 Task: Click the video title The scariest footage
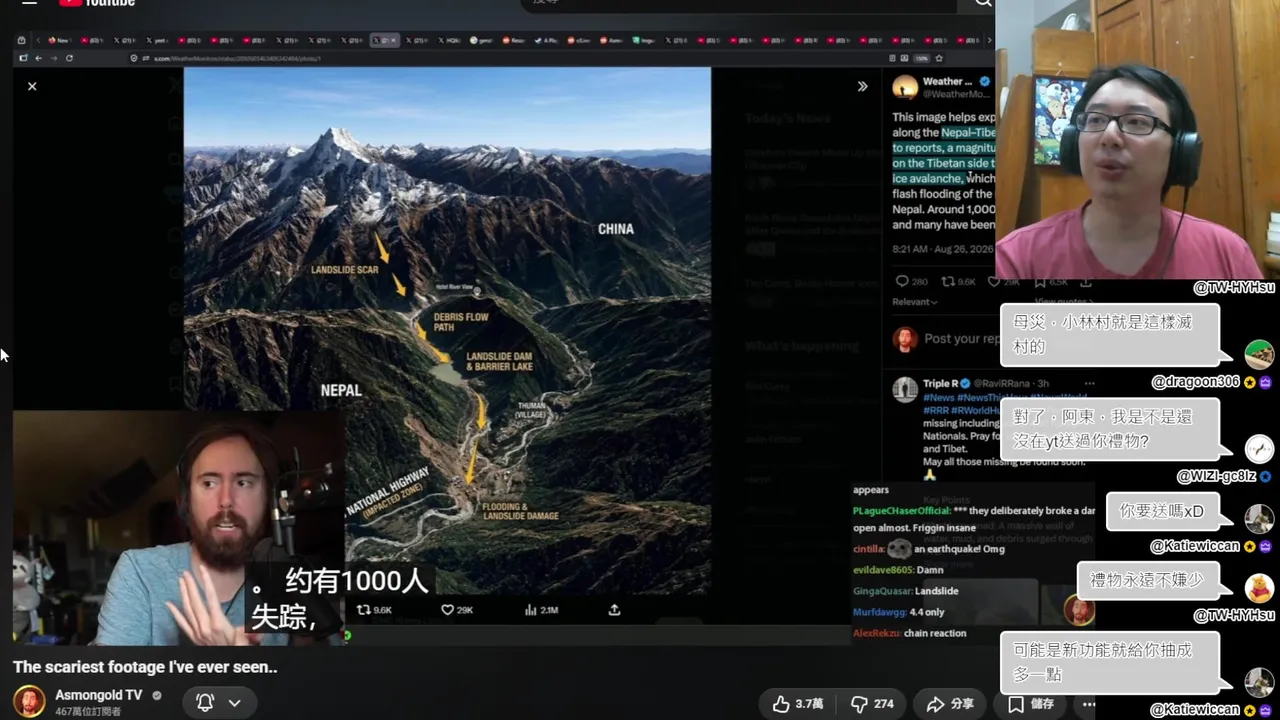pos(145,667)
